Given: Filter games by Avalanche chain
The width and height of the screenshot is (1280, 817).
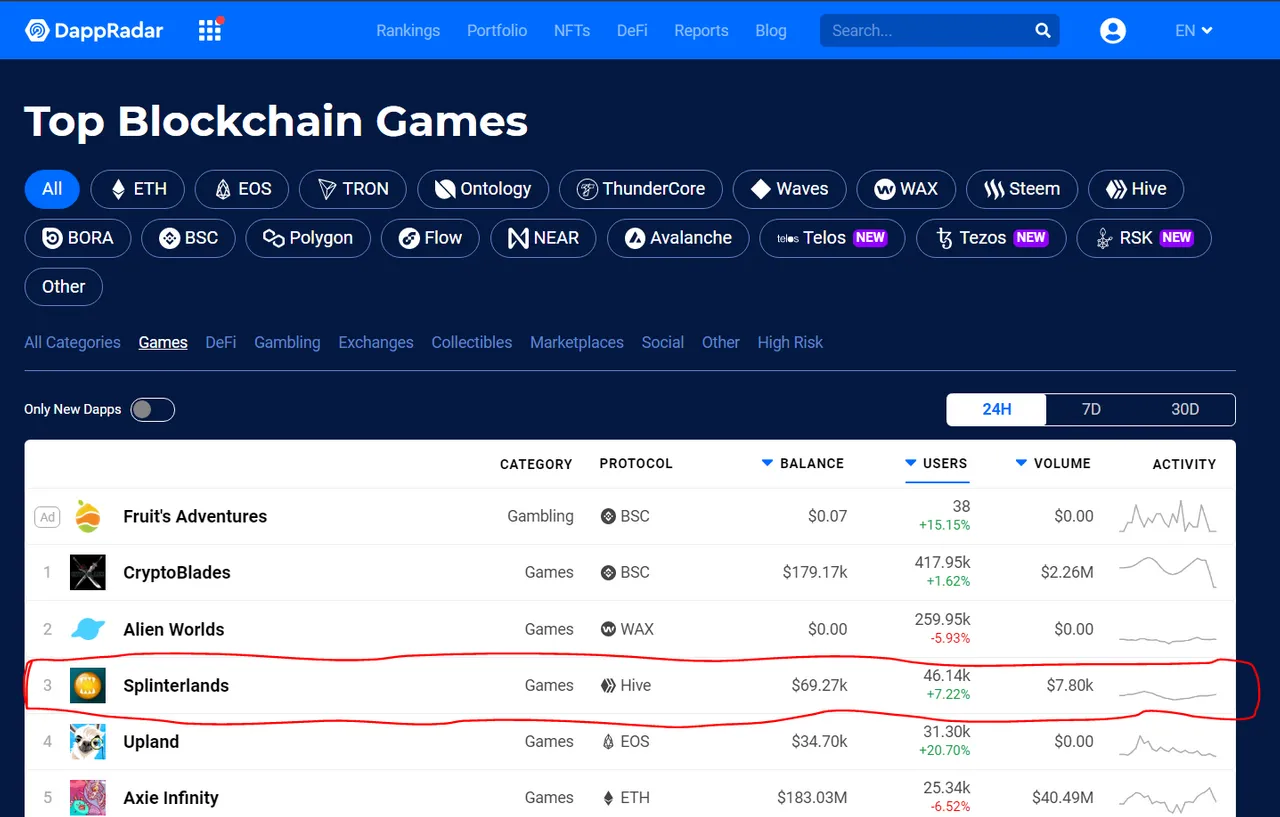Looking at the screenshot, I should [x=678, y=238].
